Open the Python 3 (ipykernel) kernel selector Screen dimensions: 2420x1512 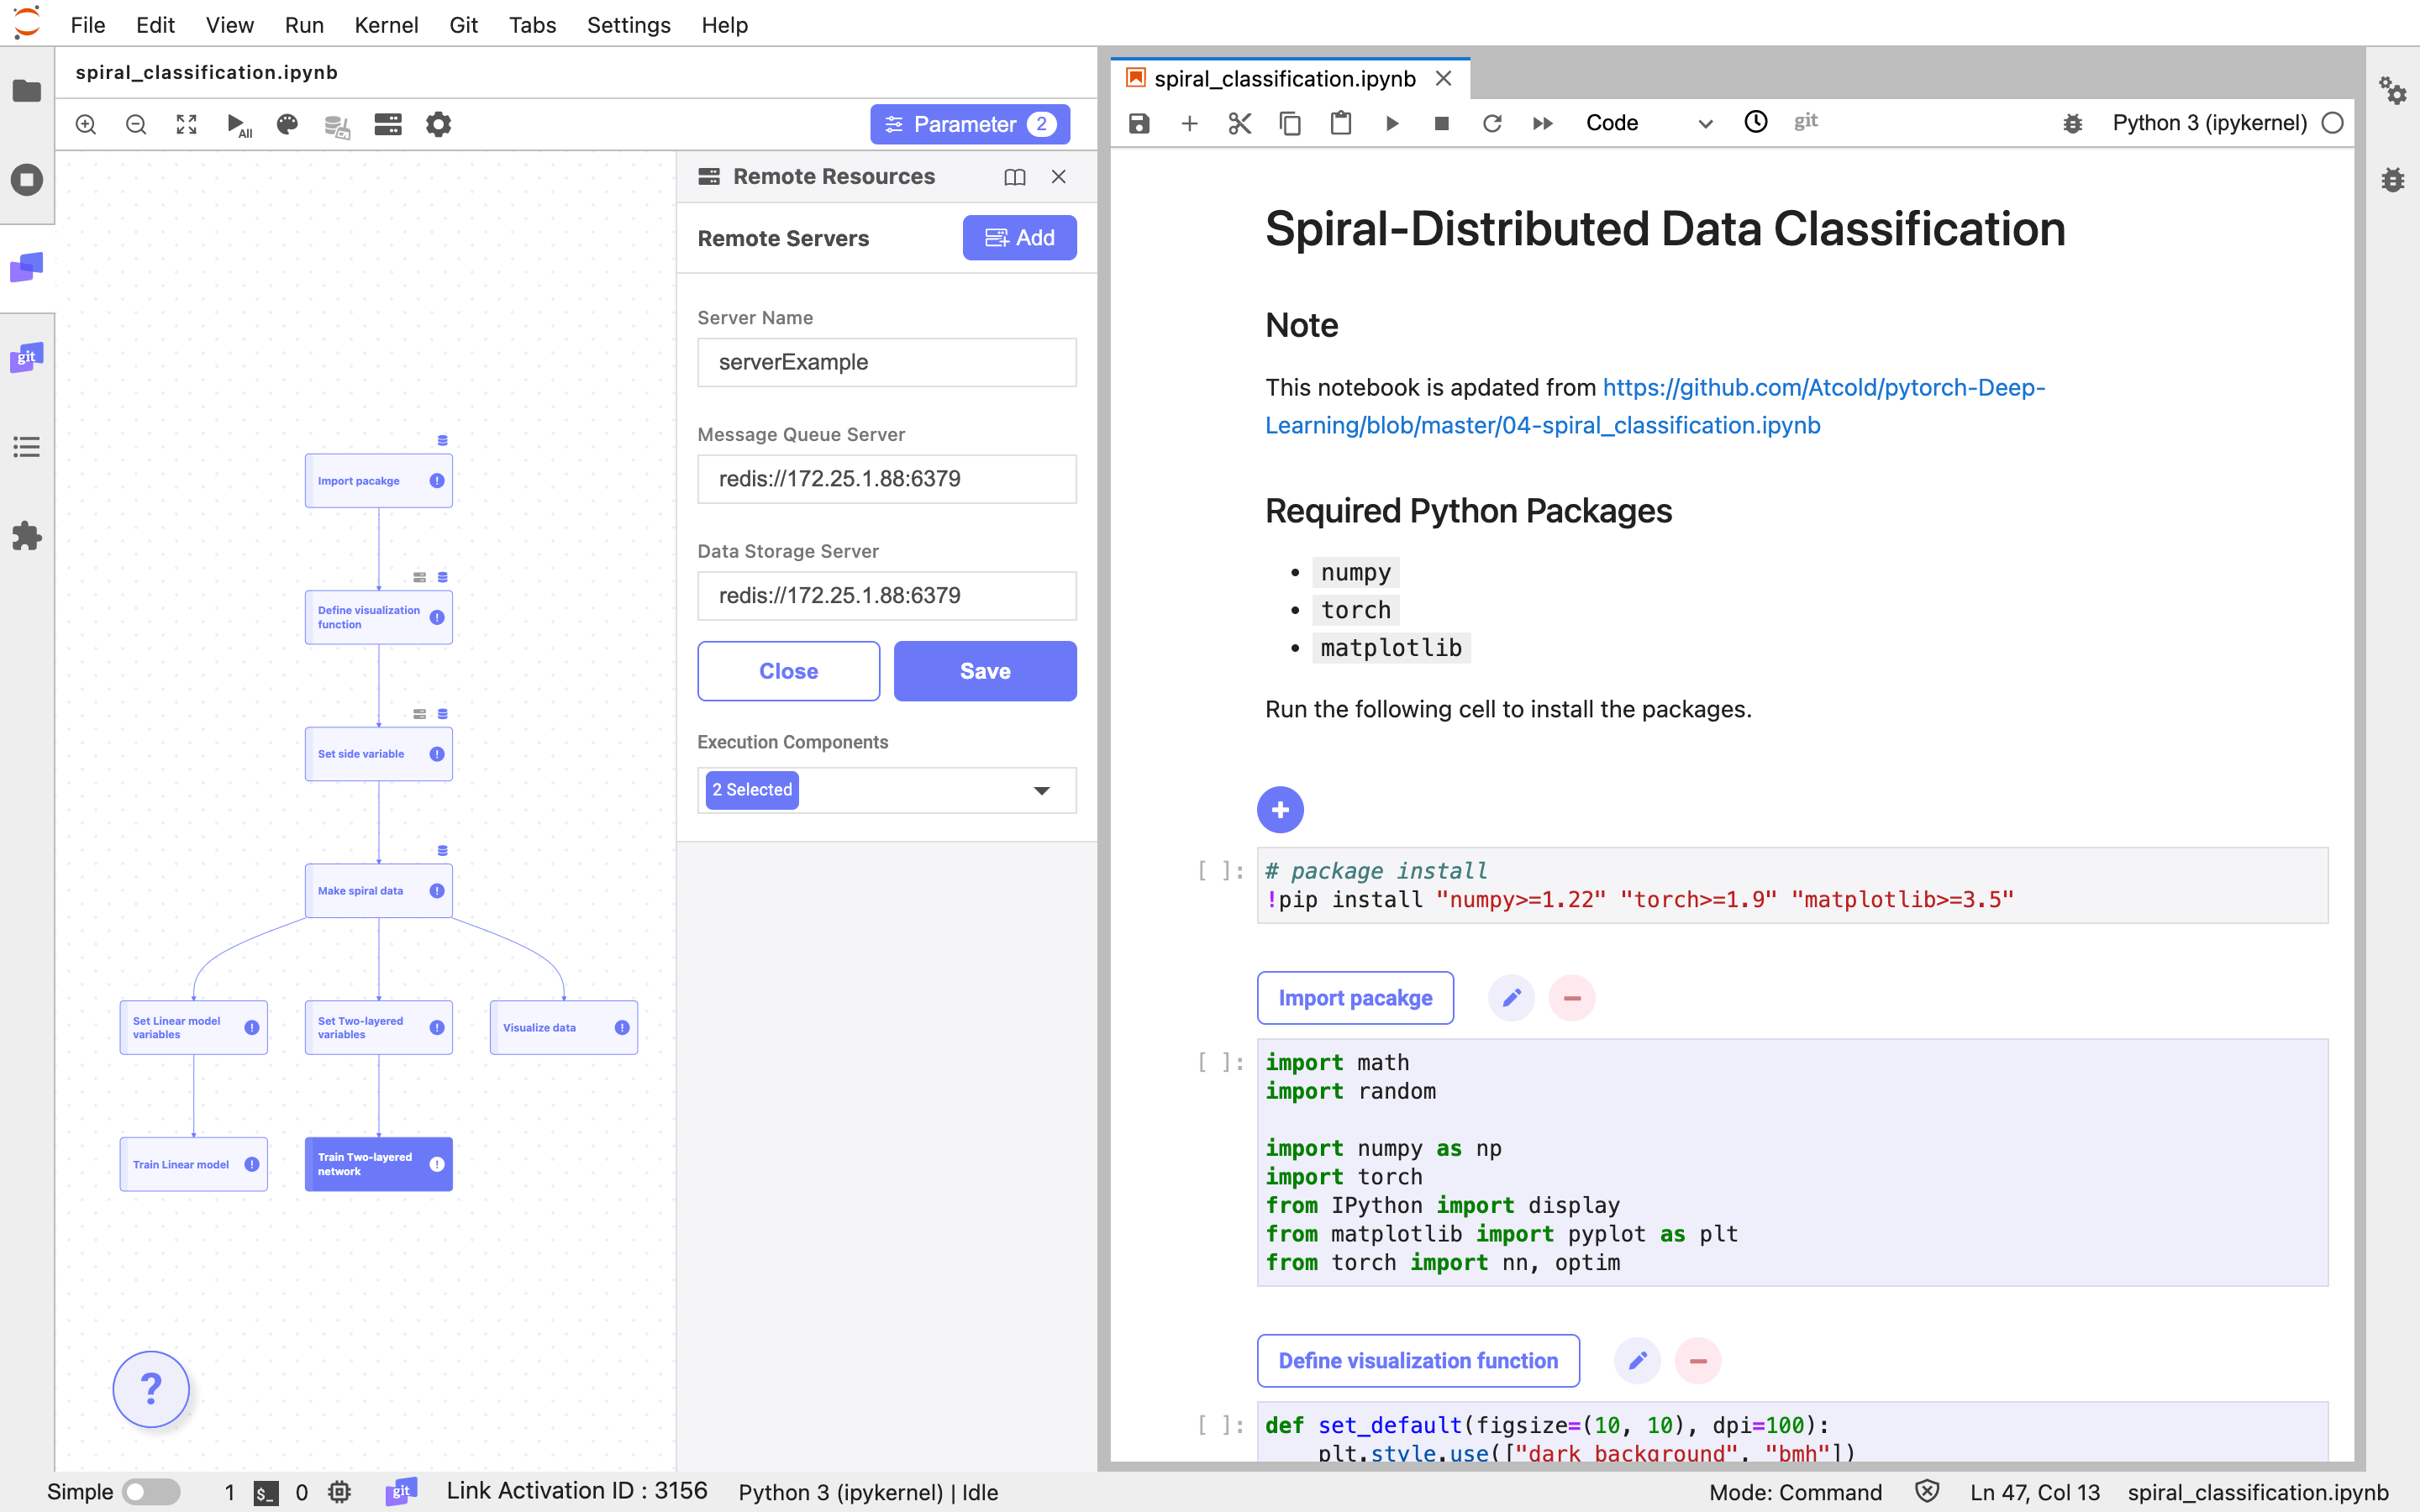click(2208, 123)
